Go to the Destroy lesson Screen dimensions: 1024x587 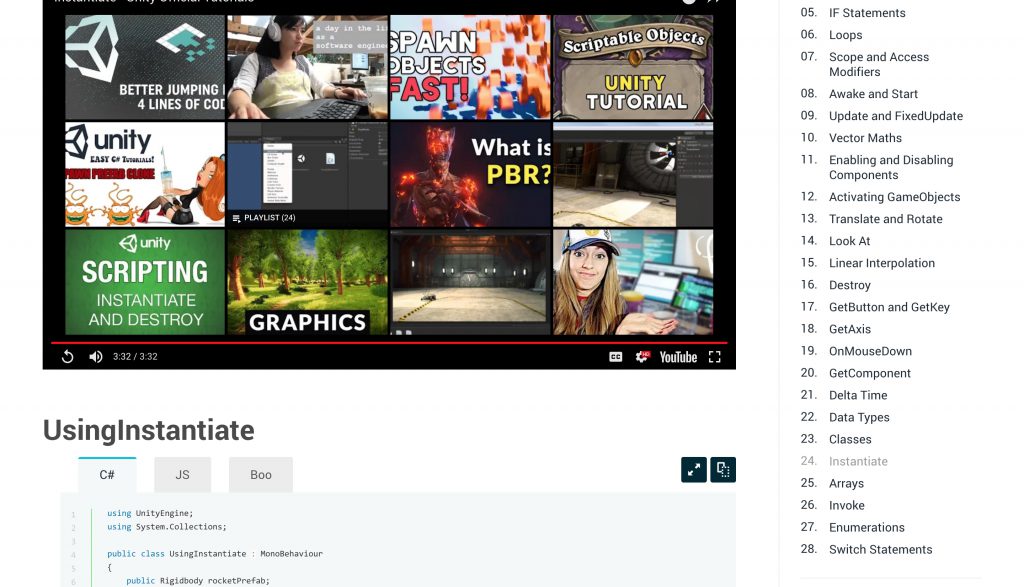click(850, 285)
